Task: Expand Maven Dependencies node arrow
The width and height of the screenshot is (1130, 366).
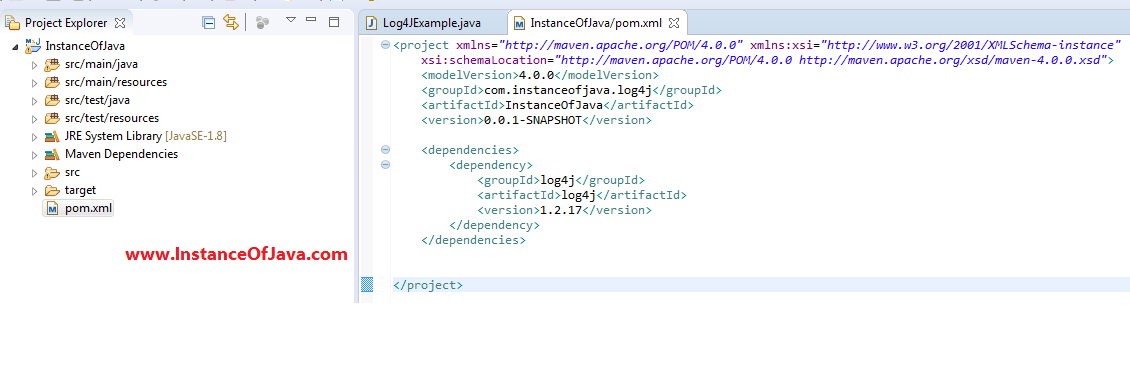Action: coord(34,155)
